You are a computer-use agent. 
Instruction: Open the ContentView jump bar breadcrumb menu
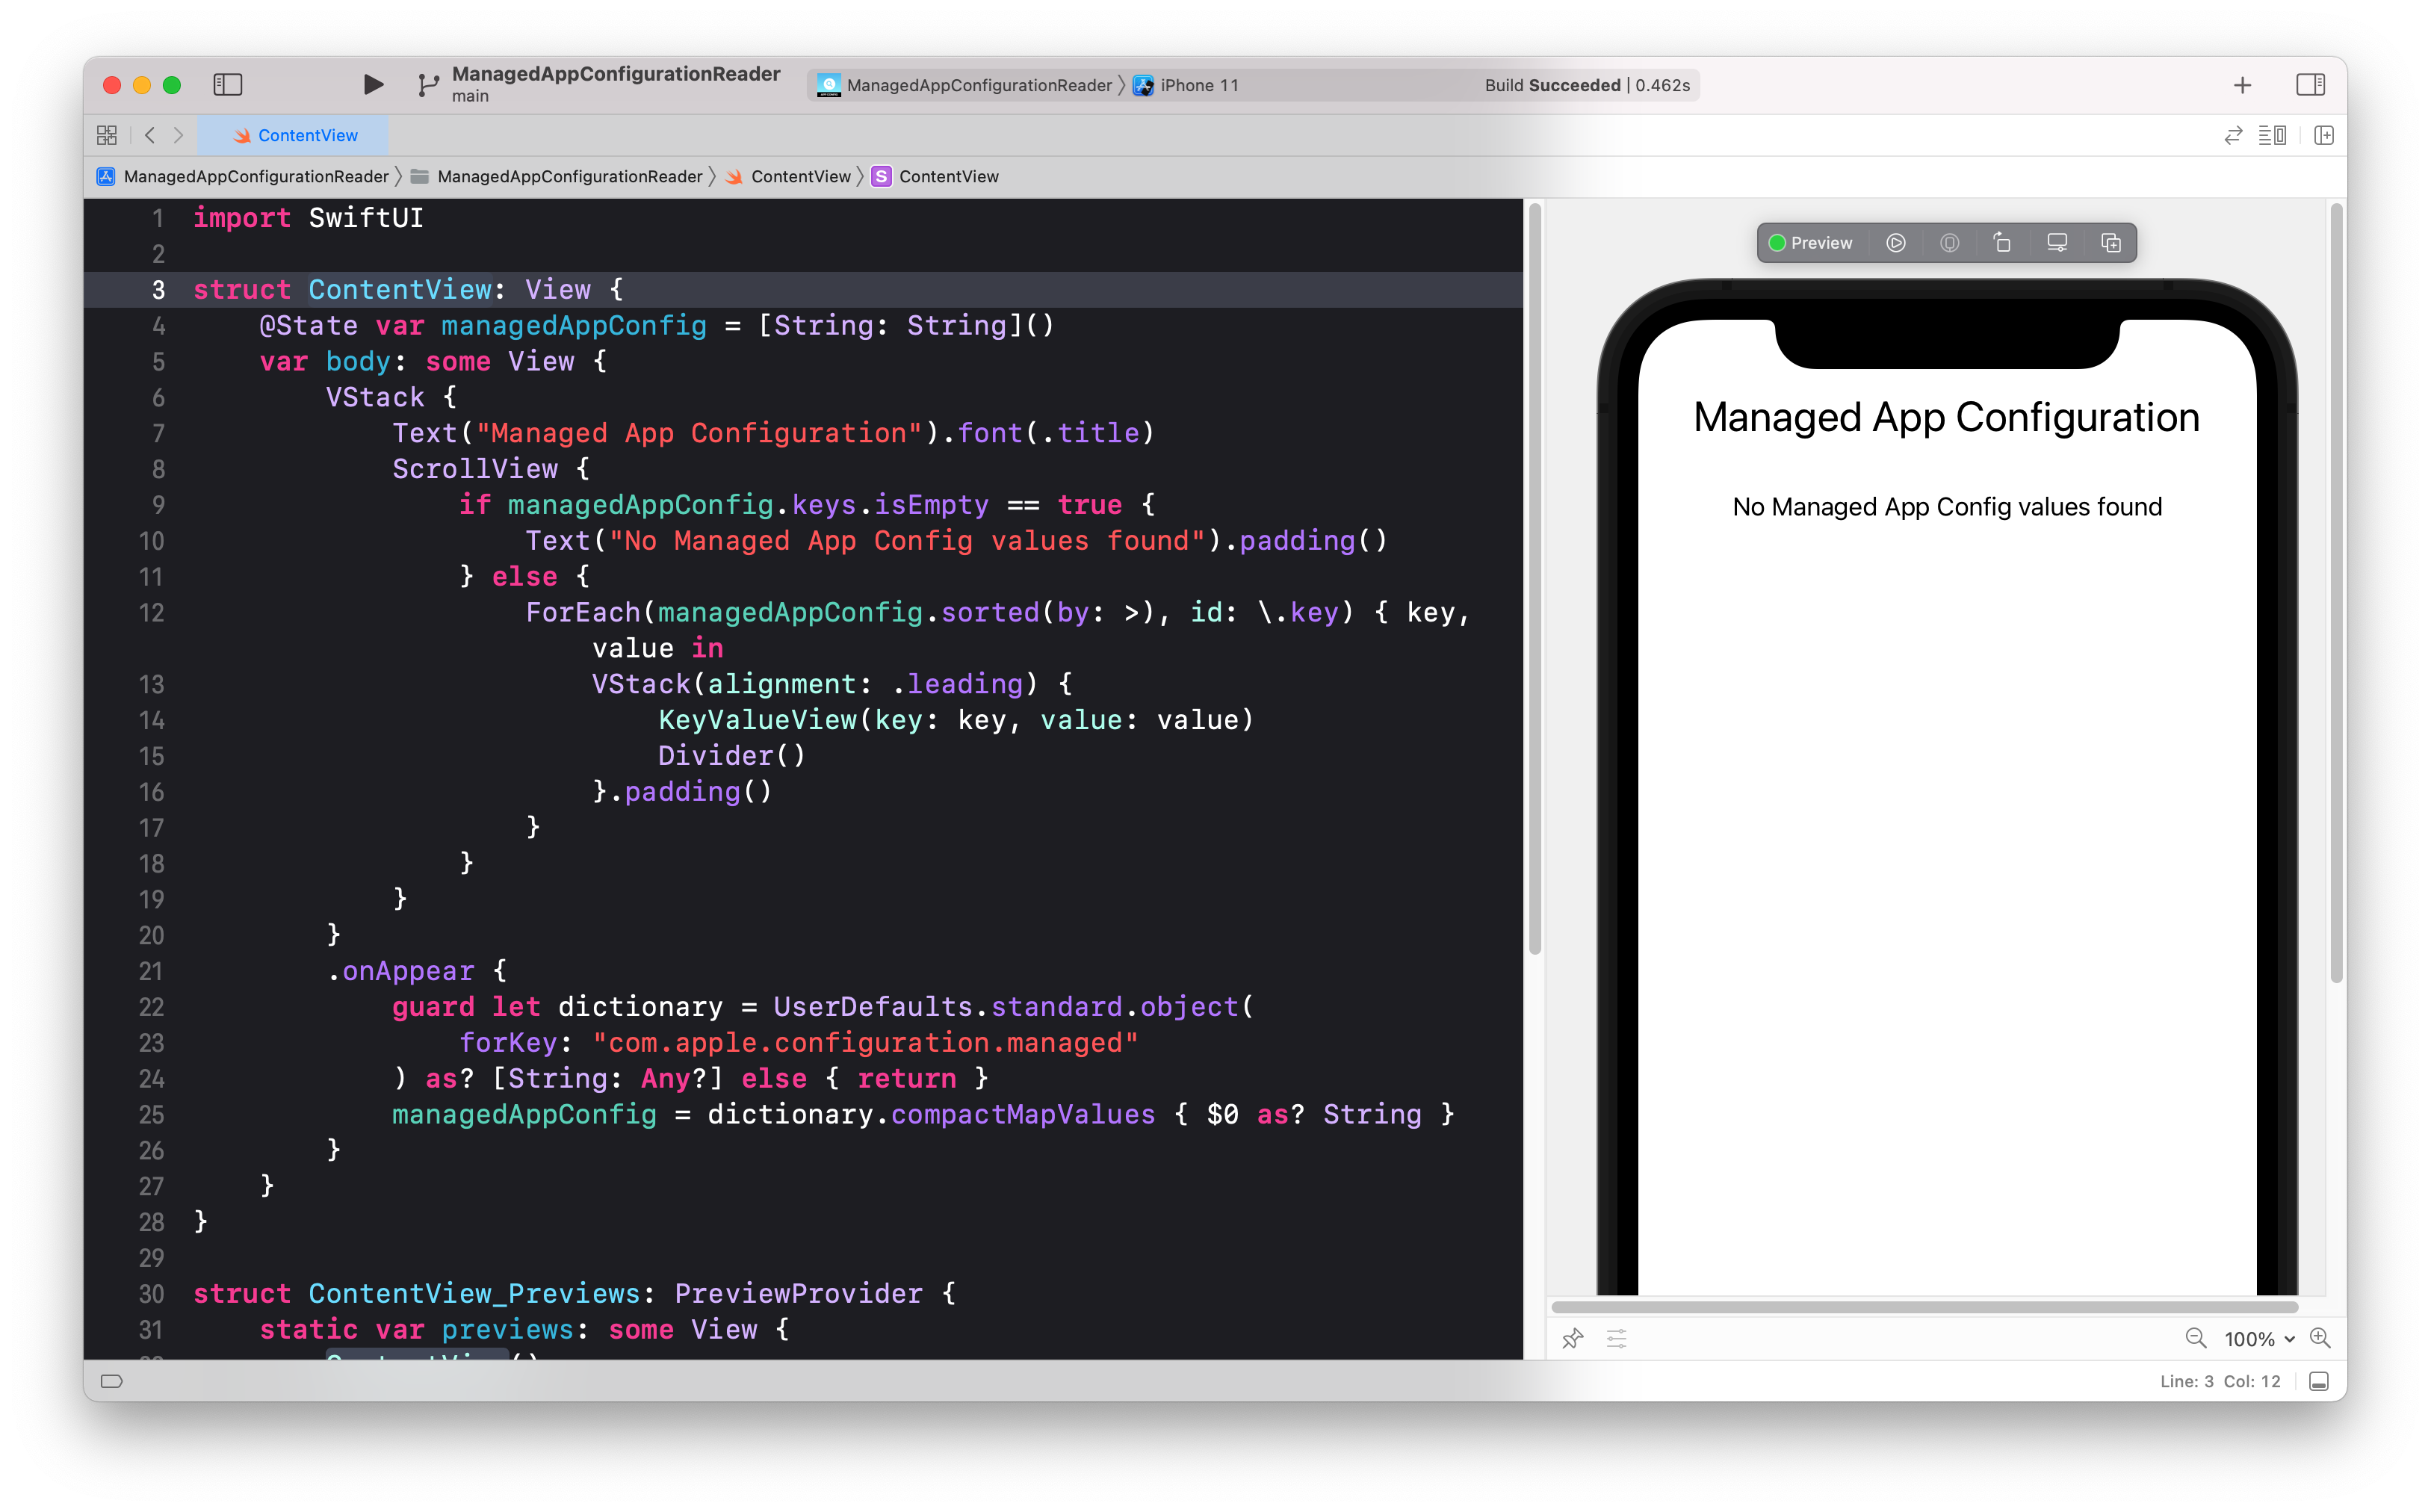(x=800, y=176)
